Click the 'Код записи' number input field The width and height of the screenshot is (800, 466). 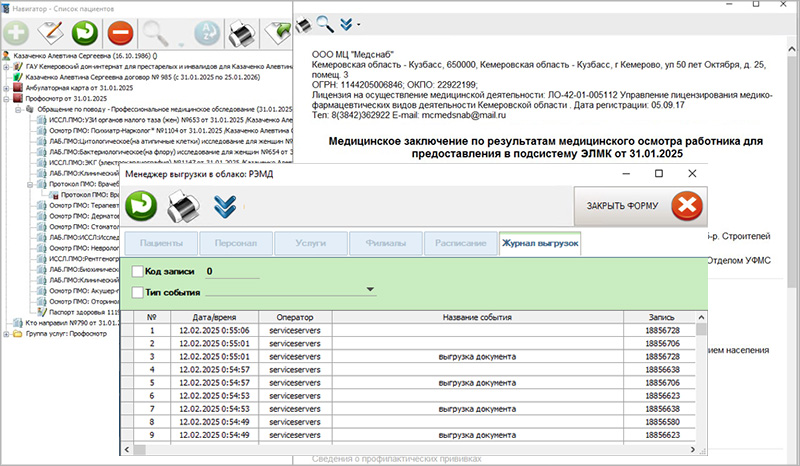click(x=230, y=270)
